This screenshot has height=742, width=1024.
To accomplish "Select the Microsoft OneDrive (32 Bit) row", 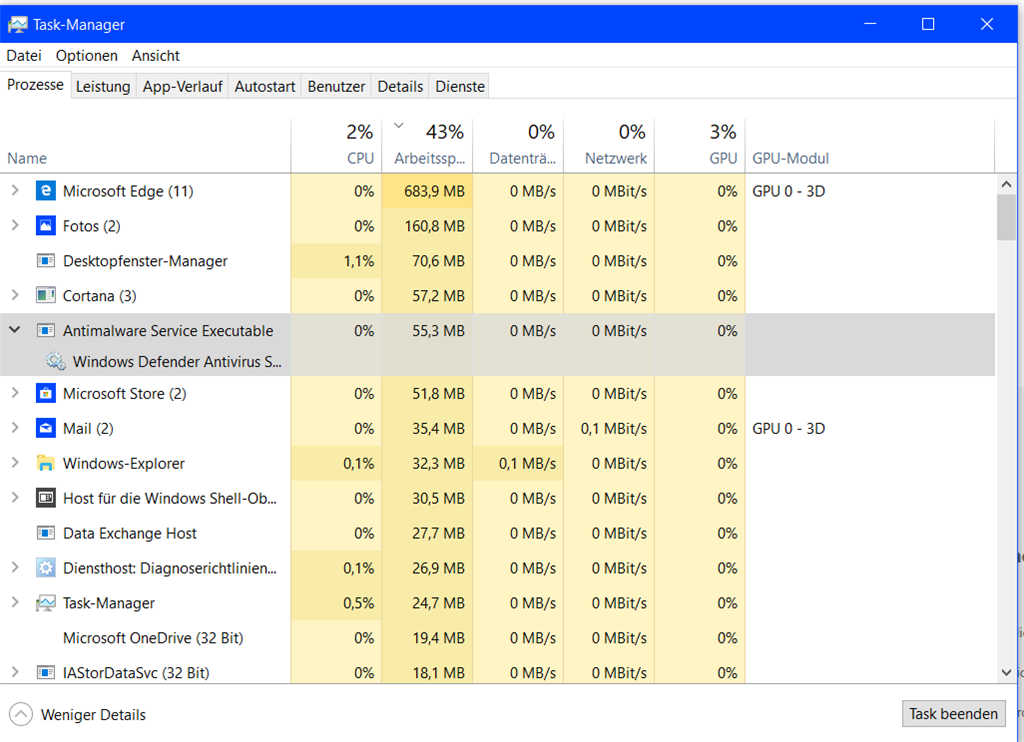I will [x=498, y=637].
